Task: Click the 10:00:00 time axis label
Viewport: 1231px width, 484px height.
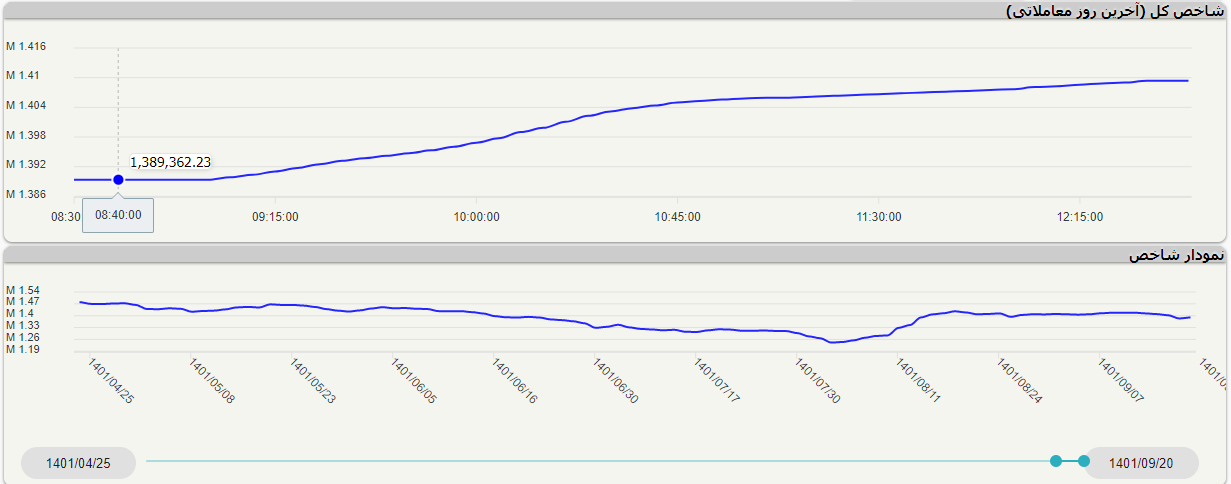Action: 477,216
